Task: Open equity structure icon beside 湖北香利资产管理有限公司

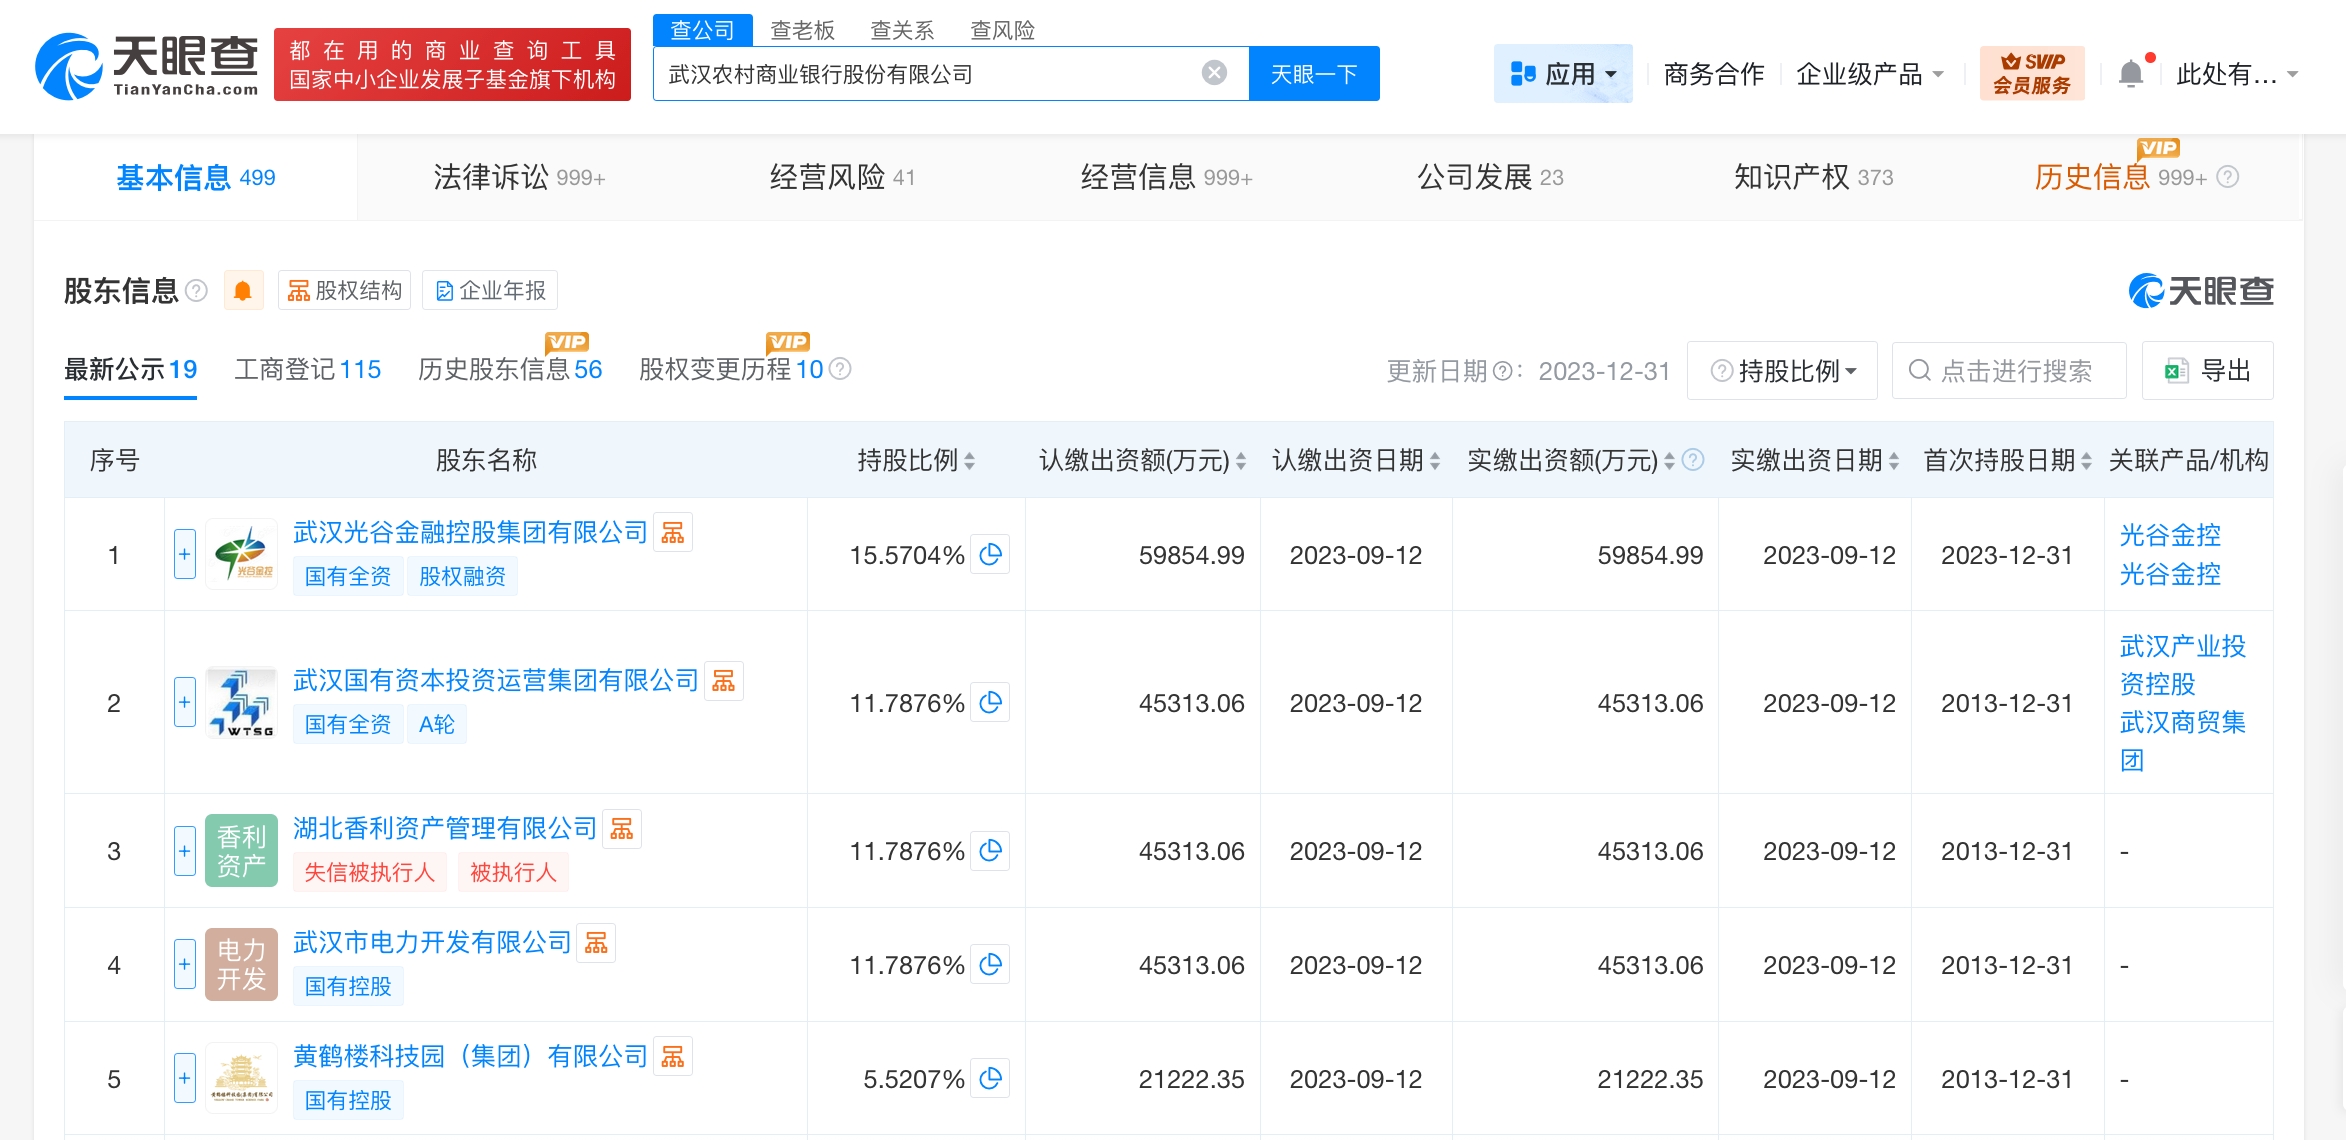Action: 622,829
